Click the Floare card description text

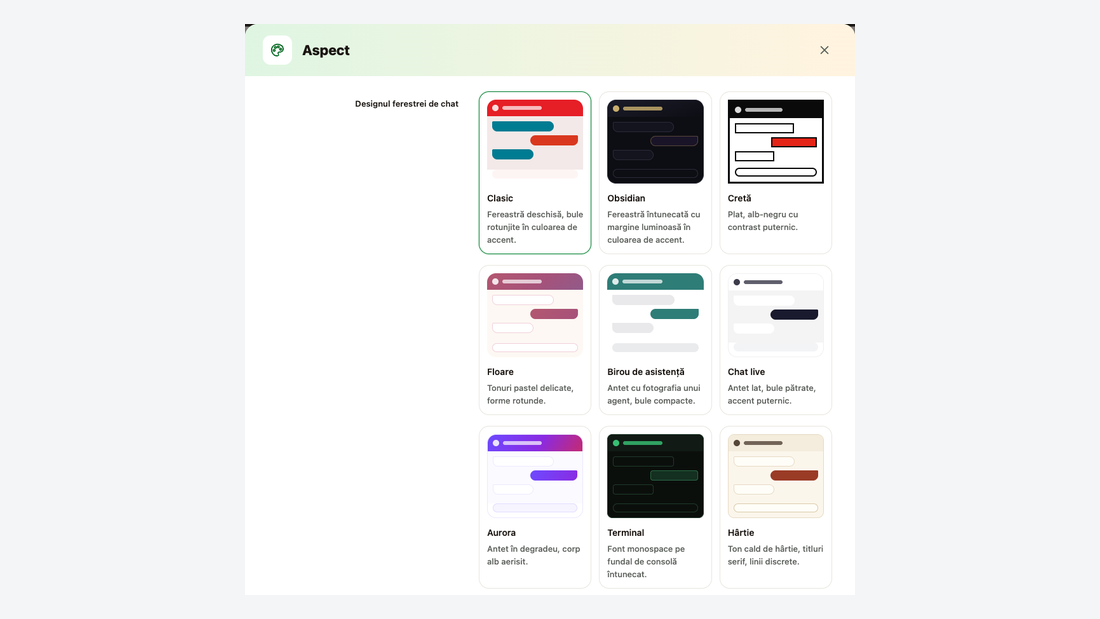pyautogui.click(x=530, y=394)
